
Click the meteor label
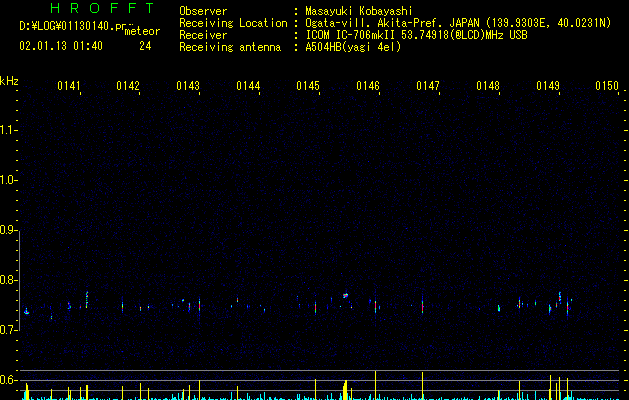[x=142, y=31]
